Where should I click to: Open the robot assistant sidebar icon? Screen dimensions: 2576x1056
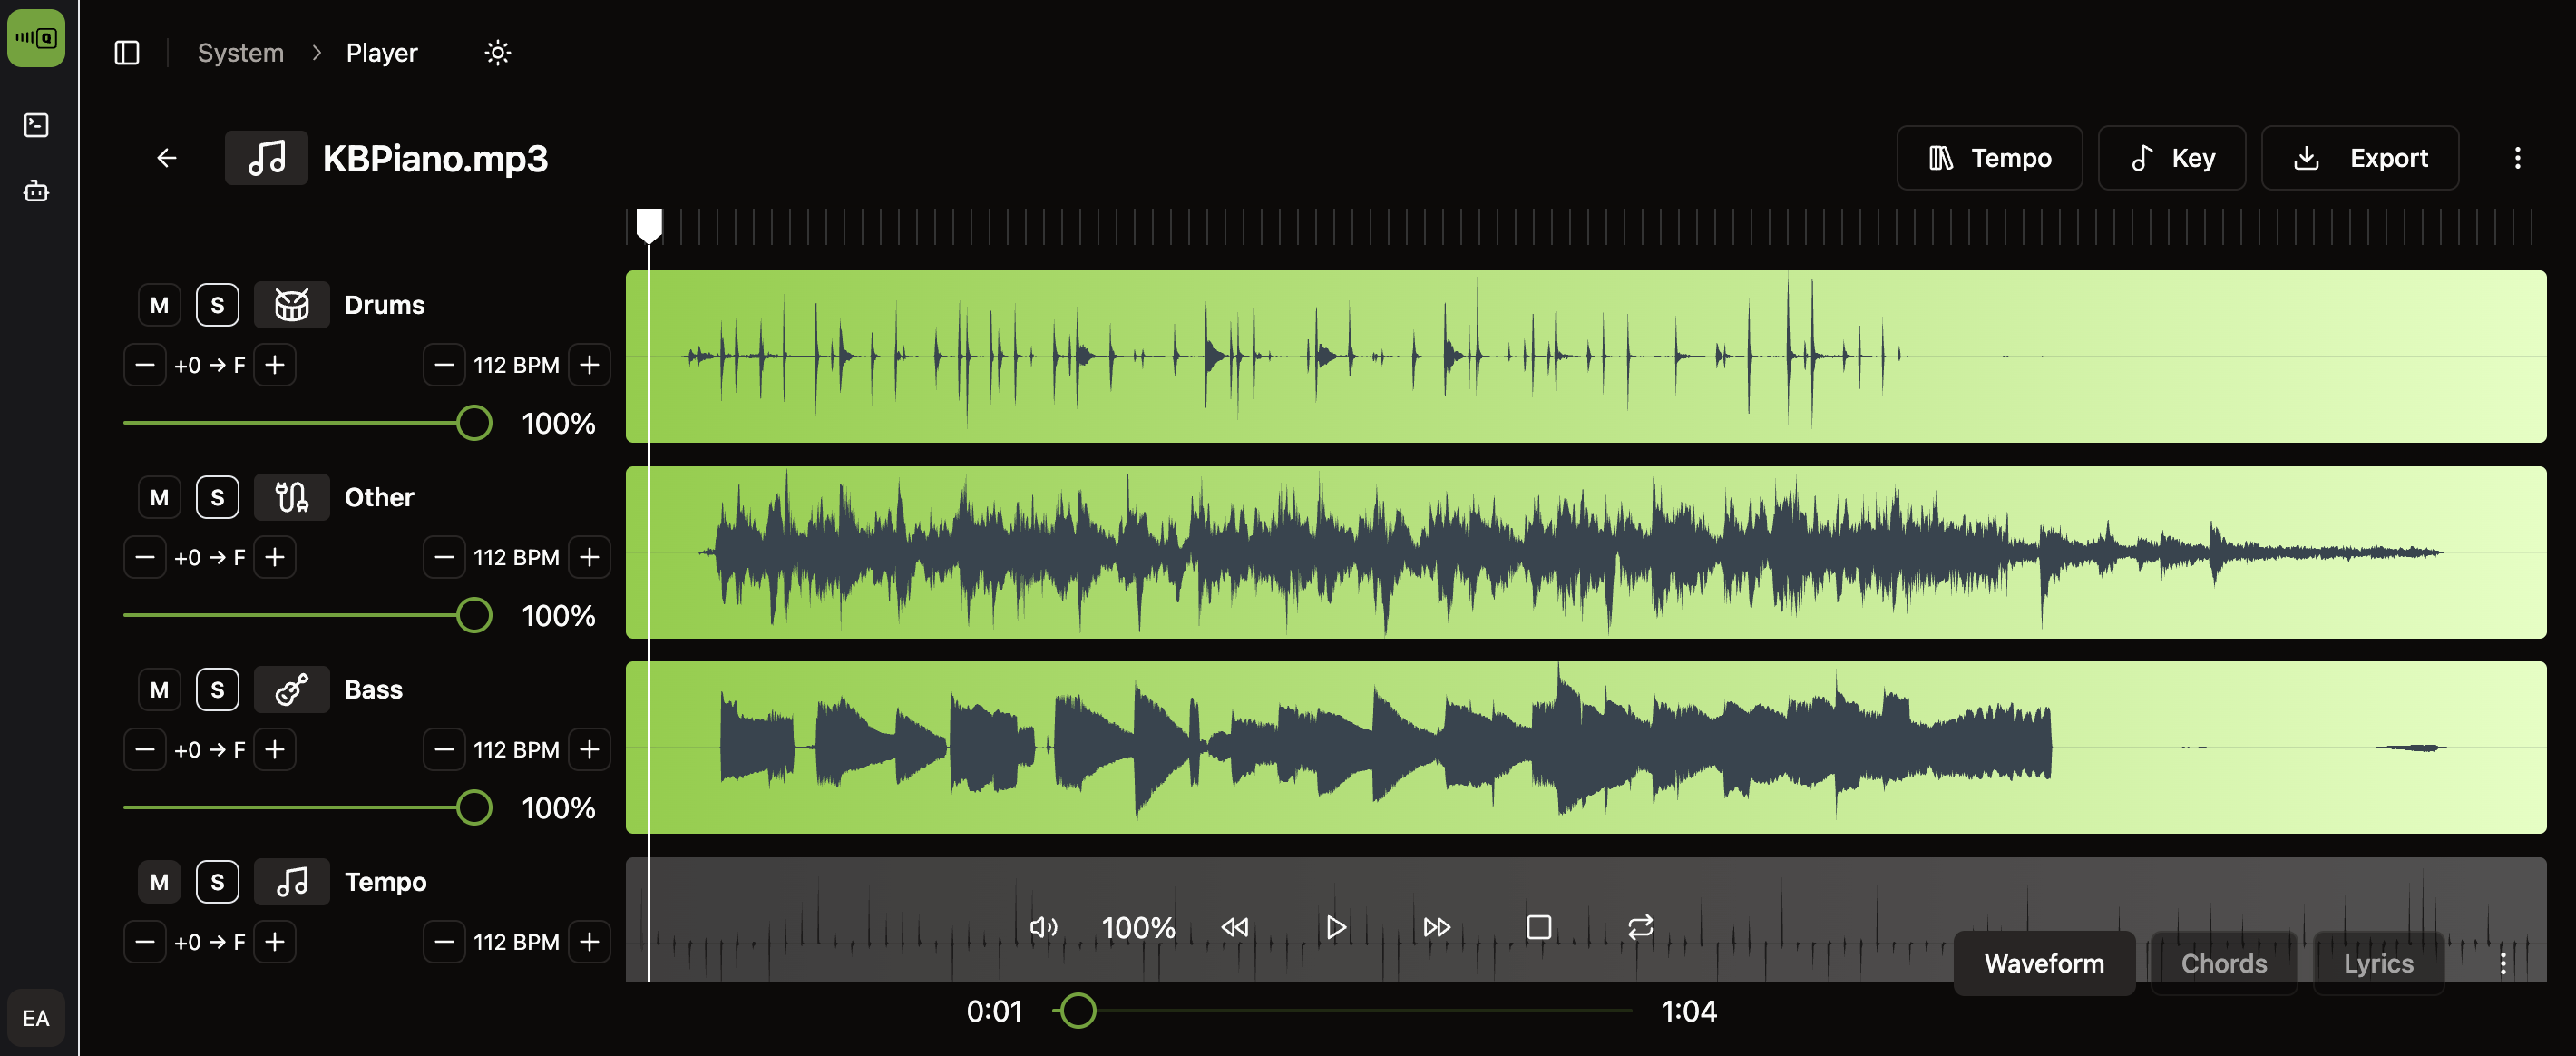coord(36,190)
